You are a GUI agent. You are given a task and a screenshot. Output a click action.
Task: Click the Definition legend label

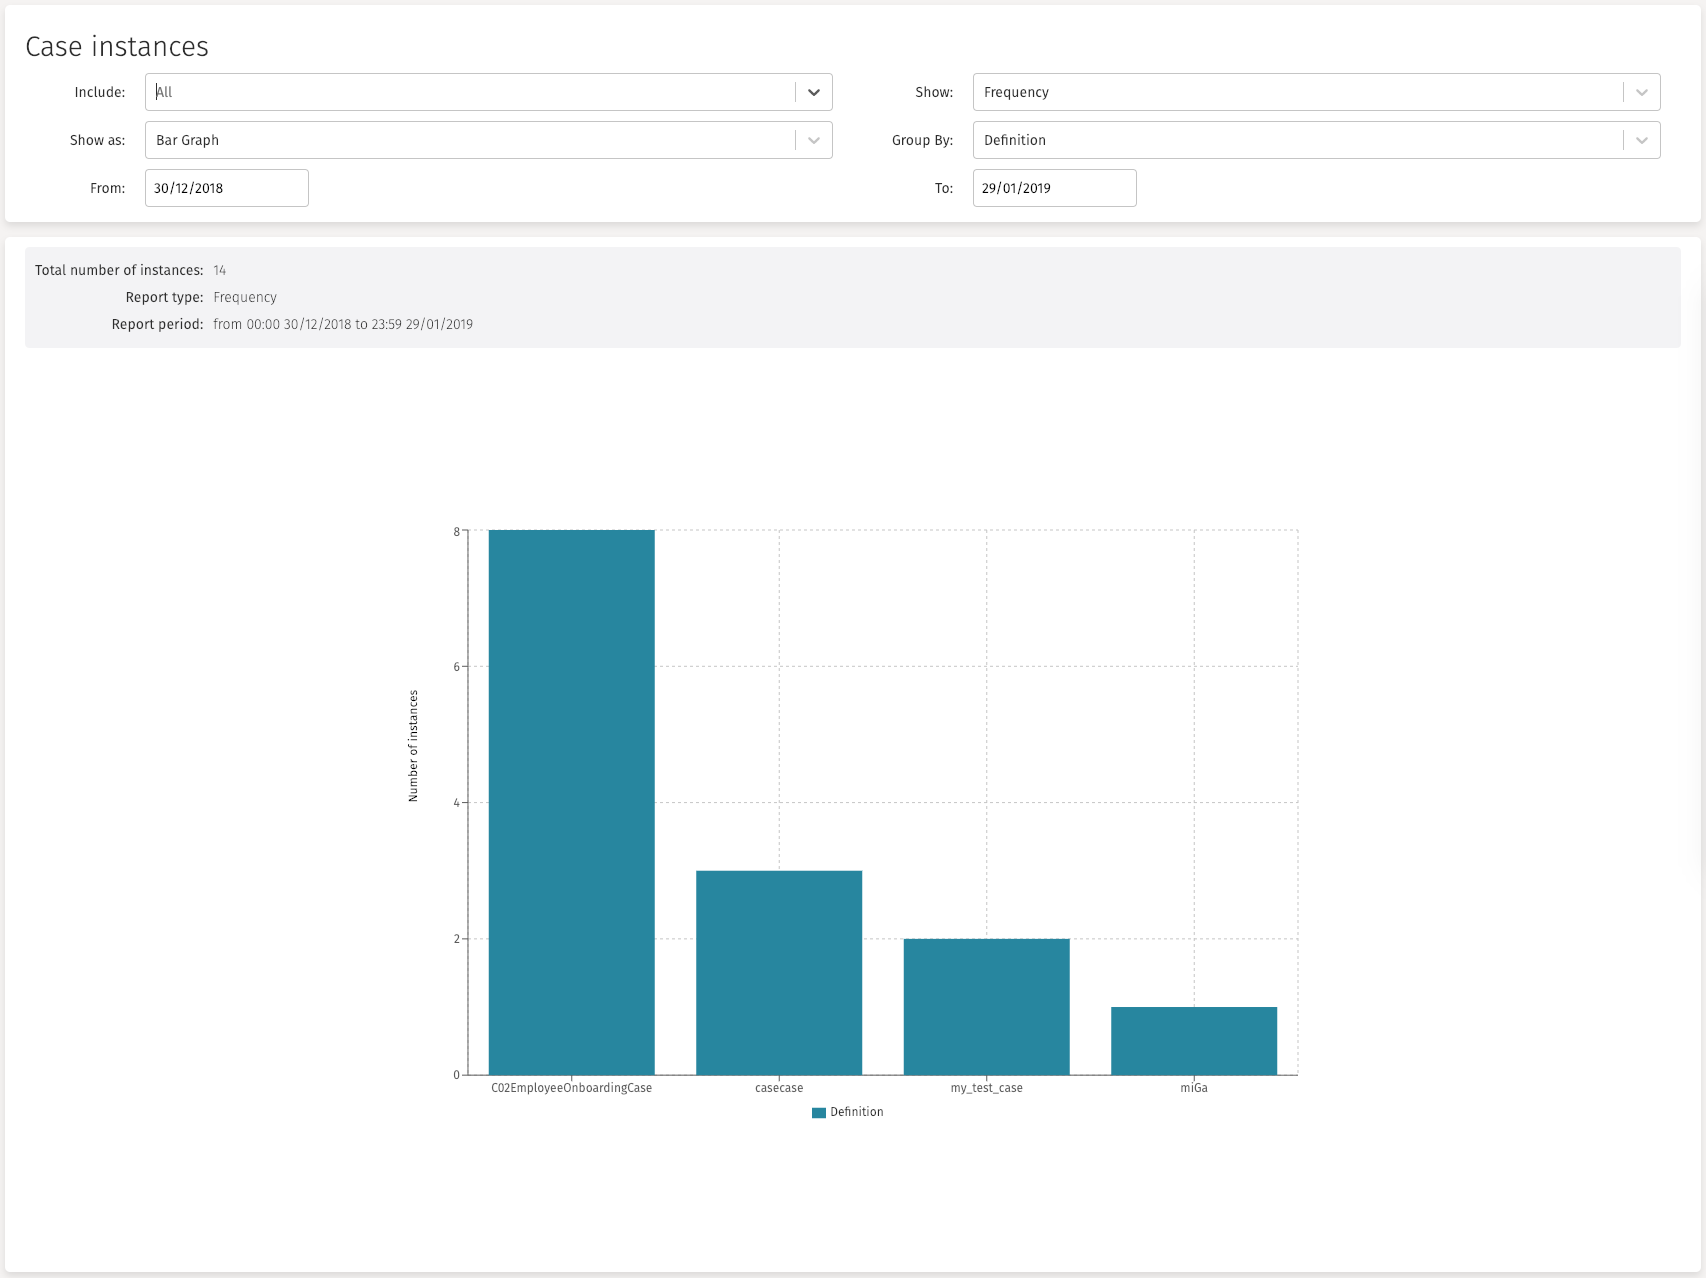tap(857, 1112)
